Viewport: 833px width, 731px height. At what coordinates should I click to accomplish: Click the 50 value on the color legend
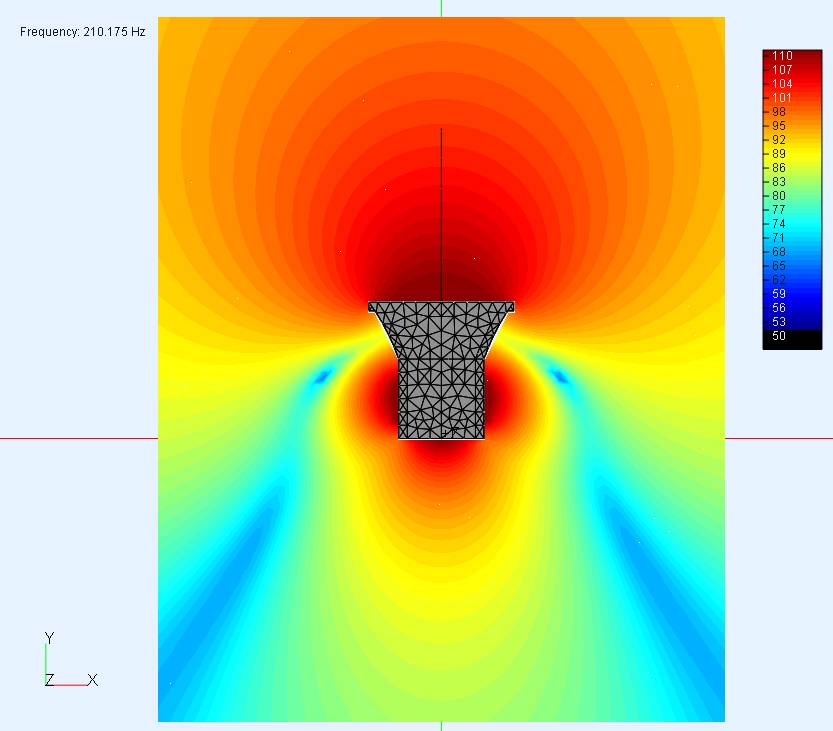[x=779, y=336]
